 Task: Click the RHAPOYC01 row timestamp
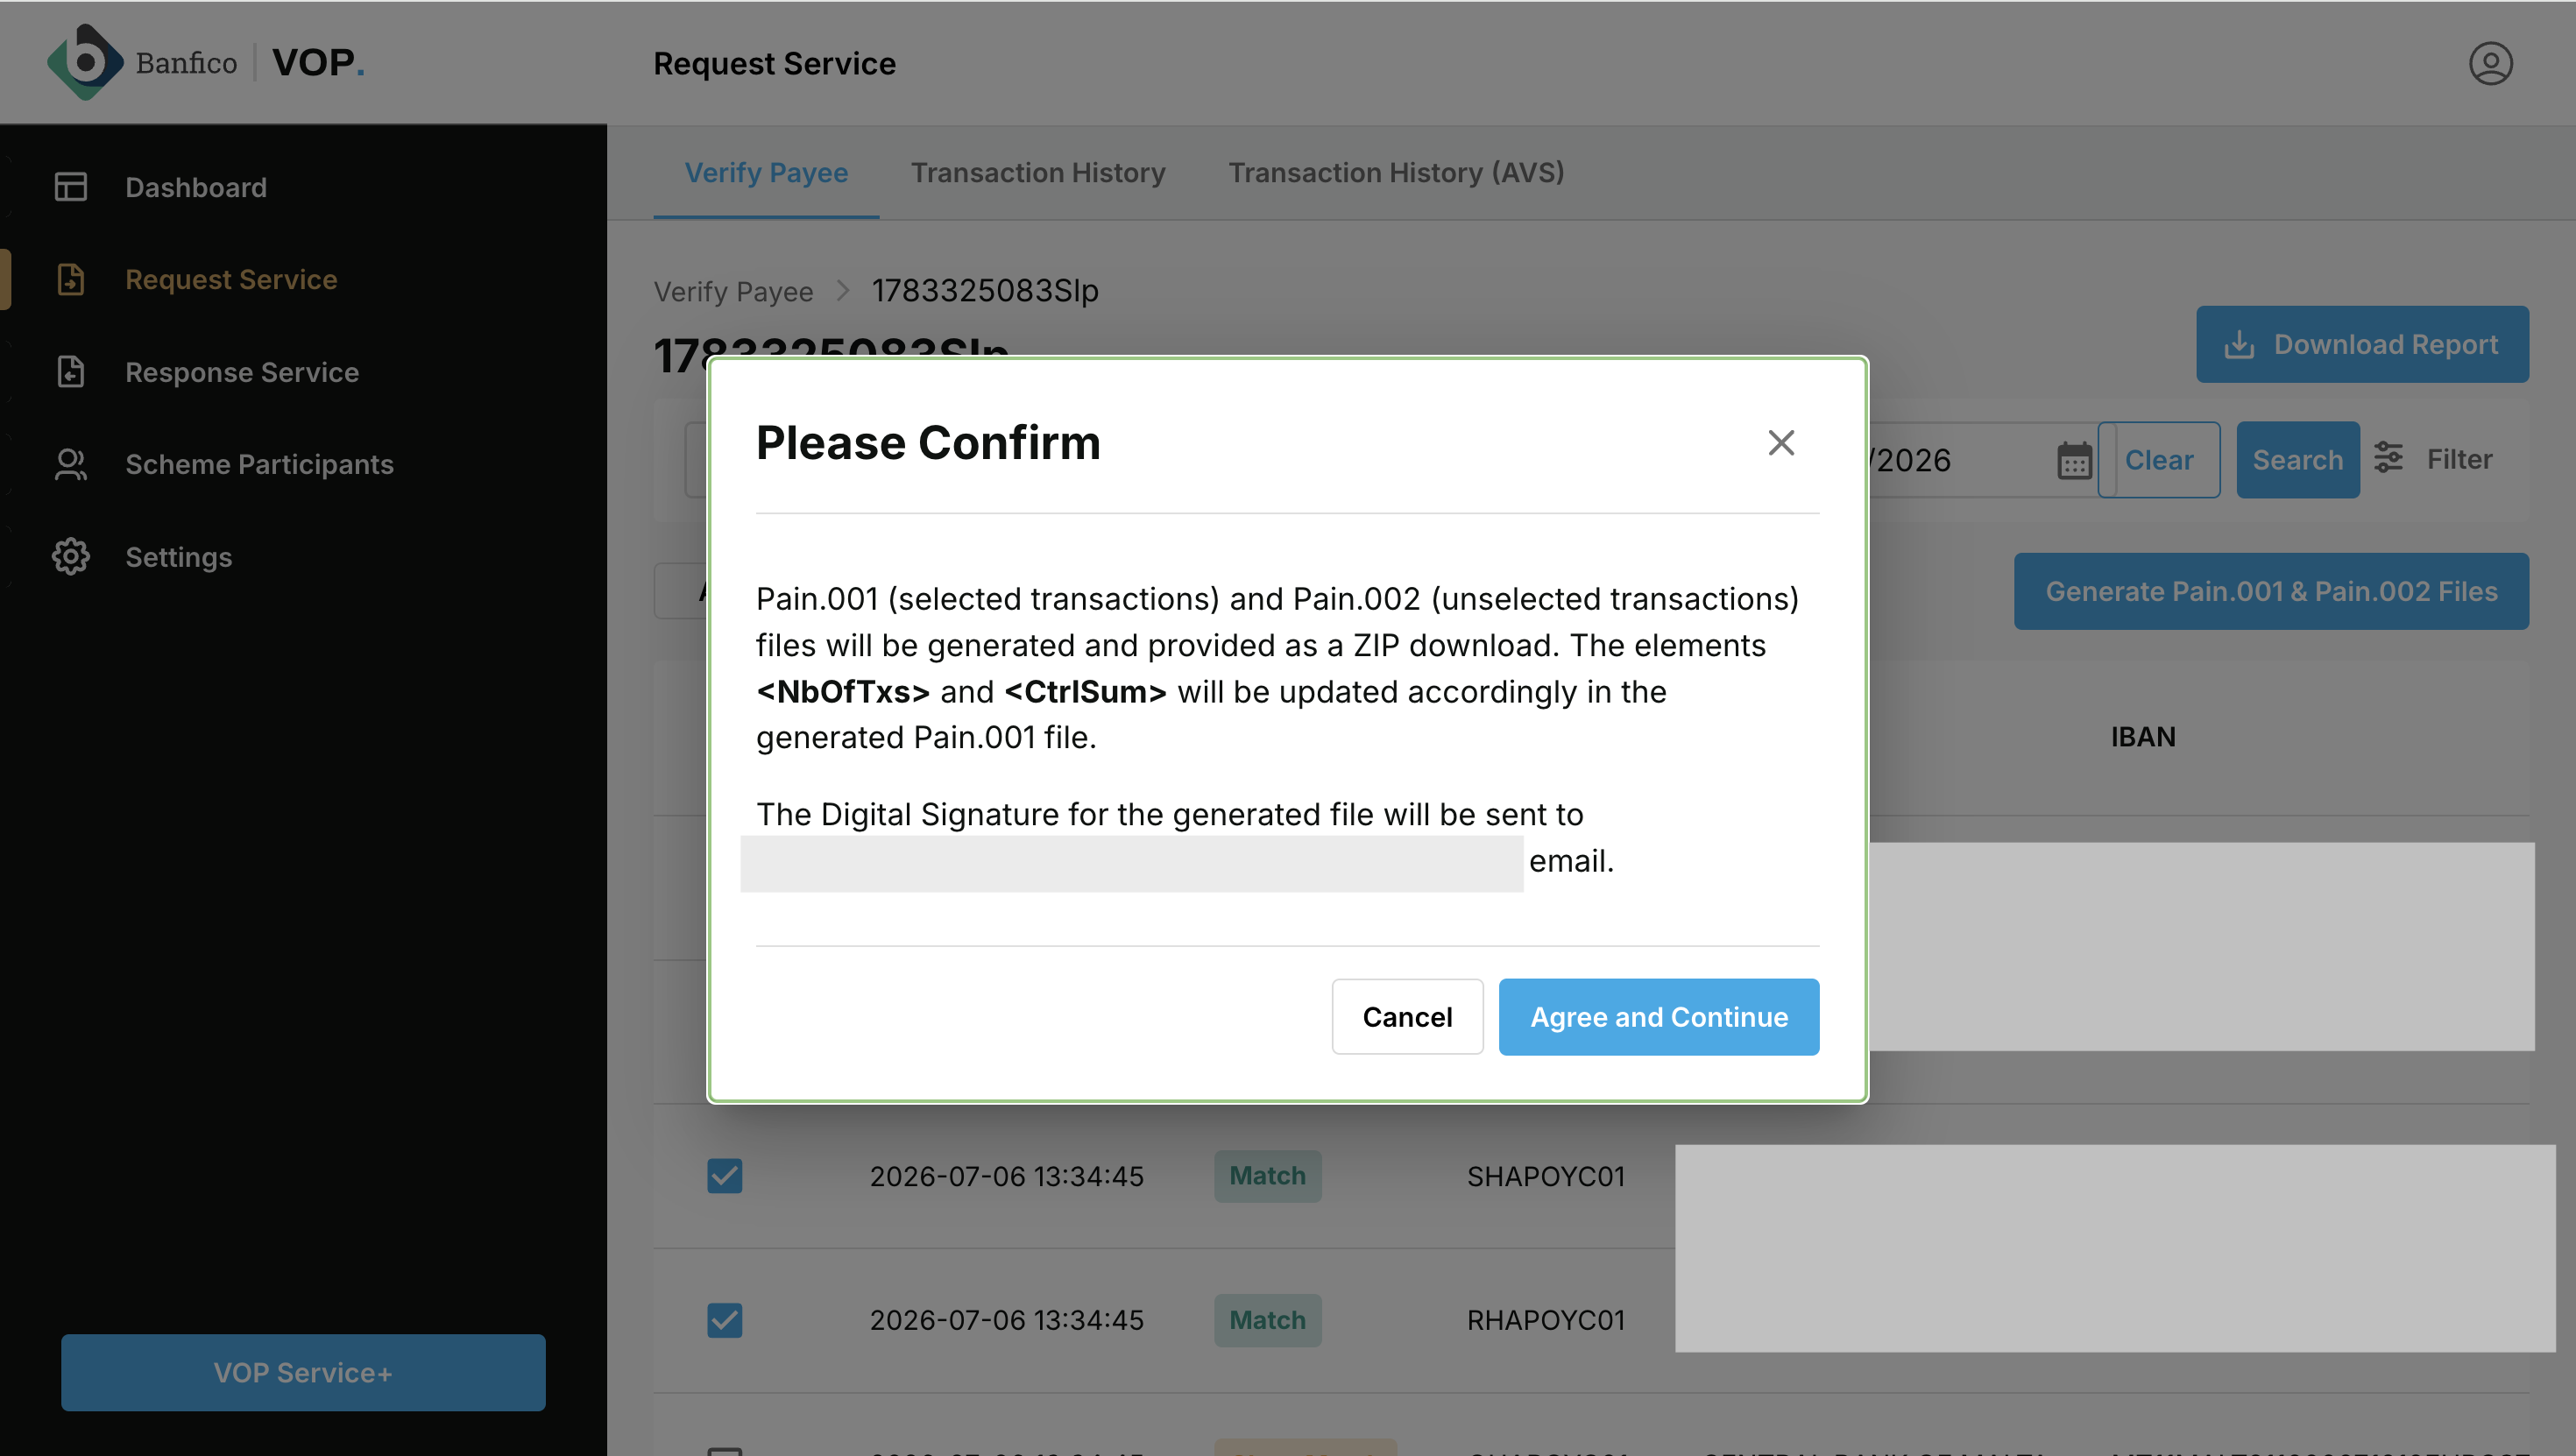pyautogui.click(x=1006, y=1320)
